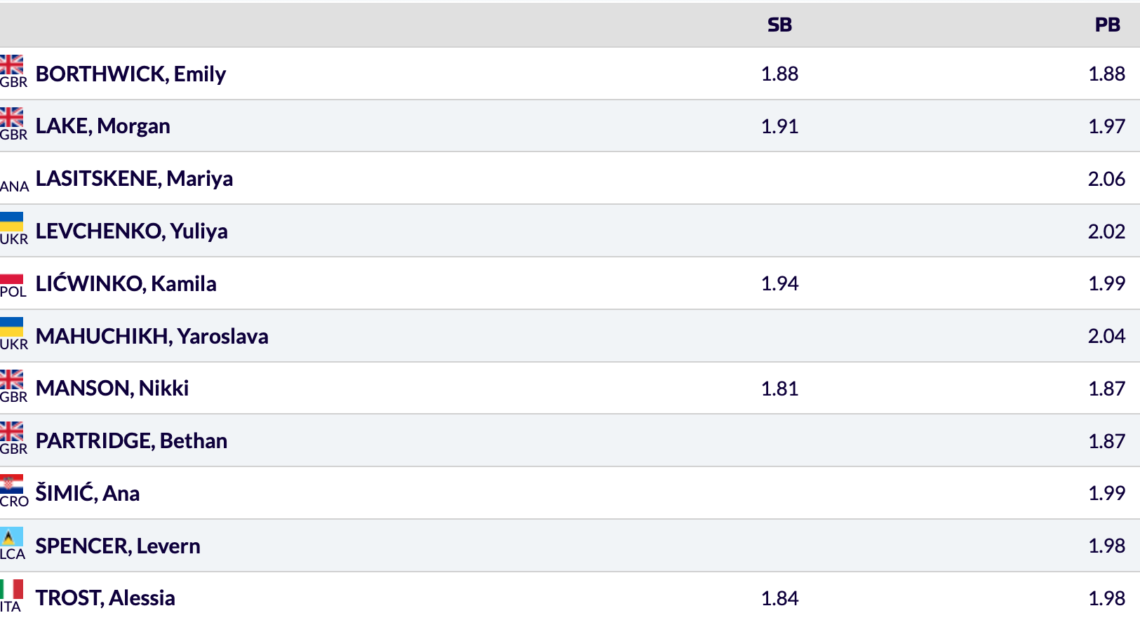
Task: Click Ukraine flag beside Yaroslava Mahuchikh
Action: point(12,328)
